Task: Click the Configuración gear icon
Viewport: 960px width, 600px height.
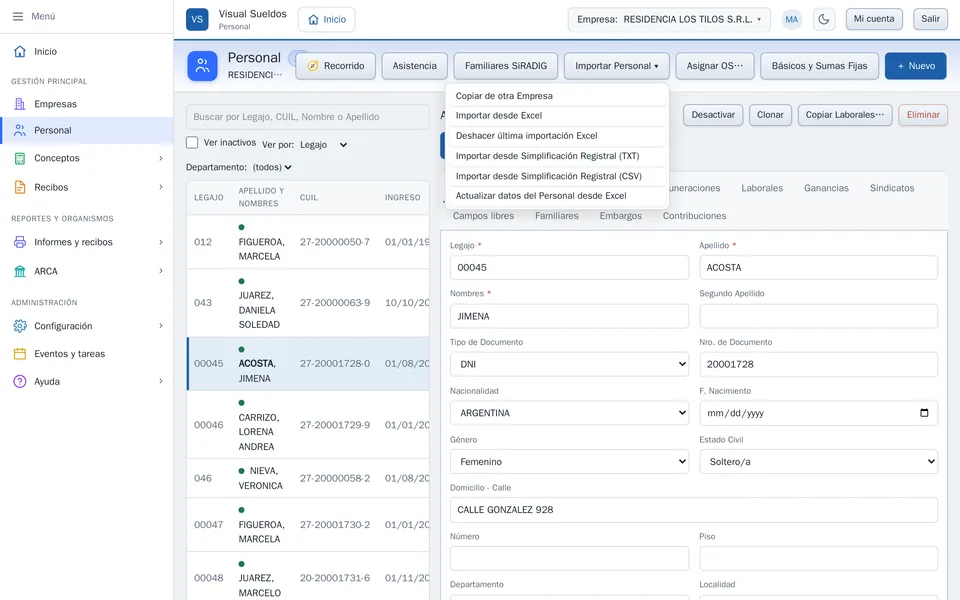Action: 20,326
